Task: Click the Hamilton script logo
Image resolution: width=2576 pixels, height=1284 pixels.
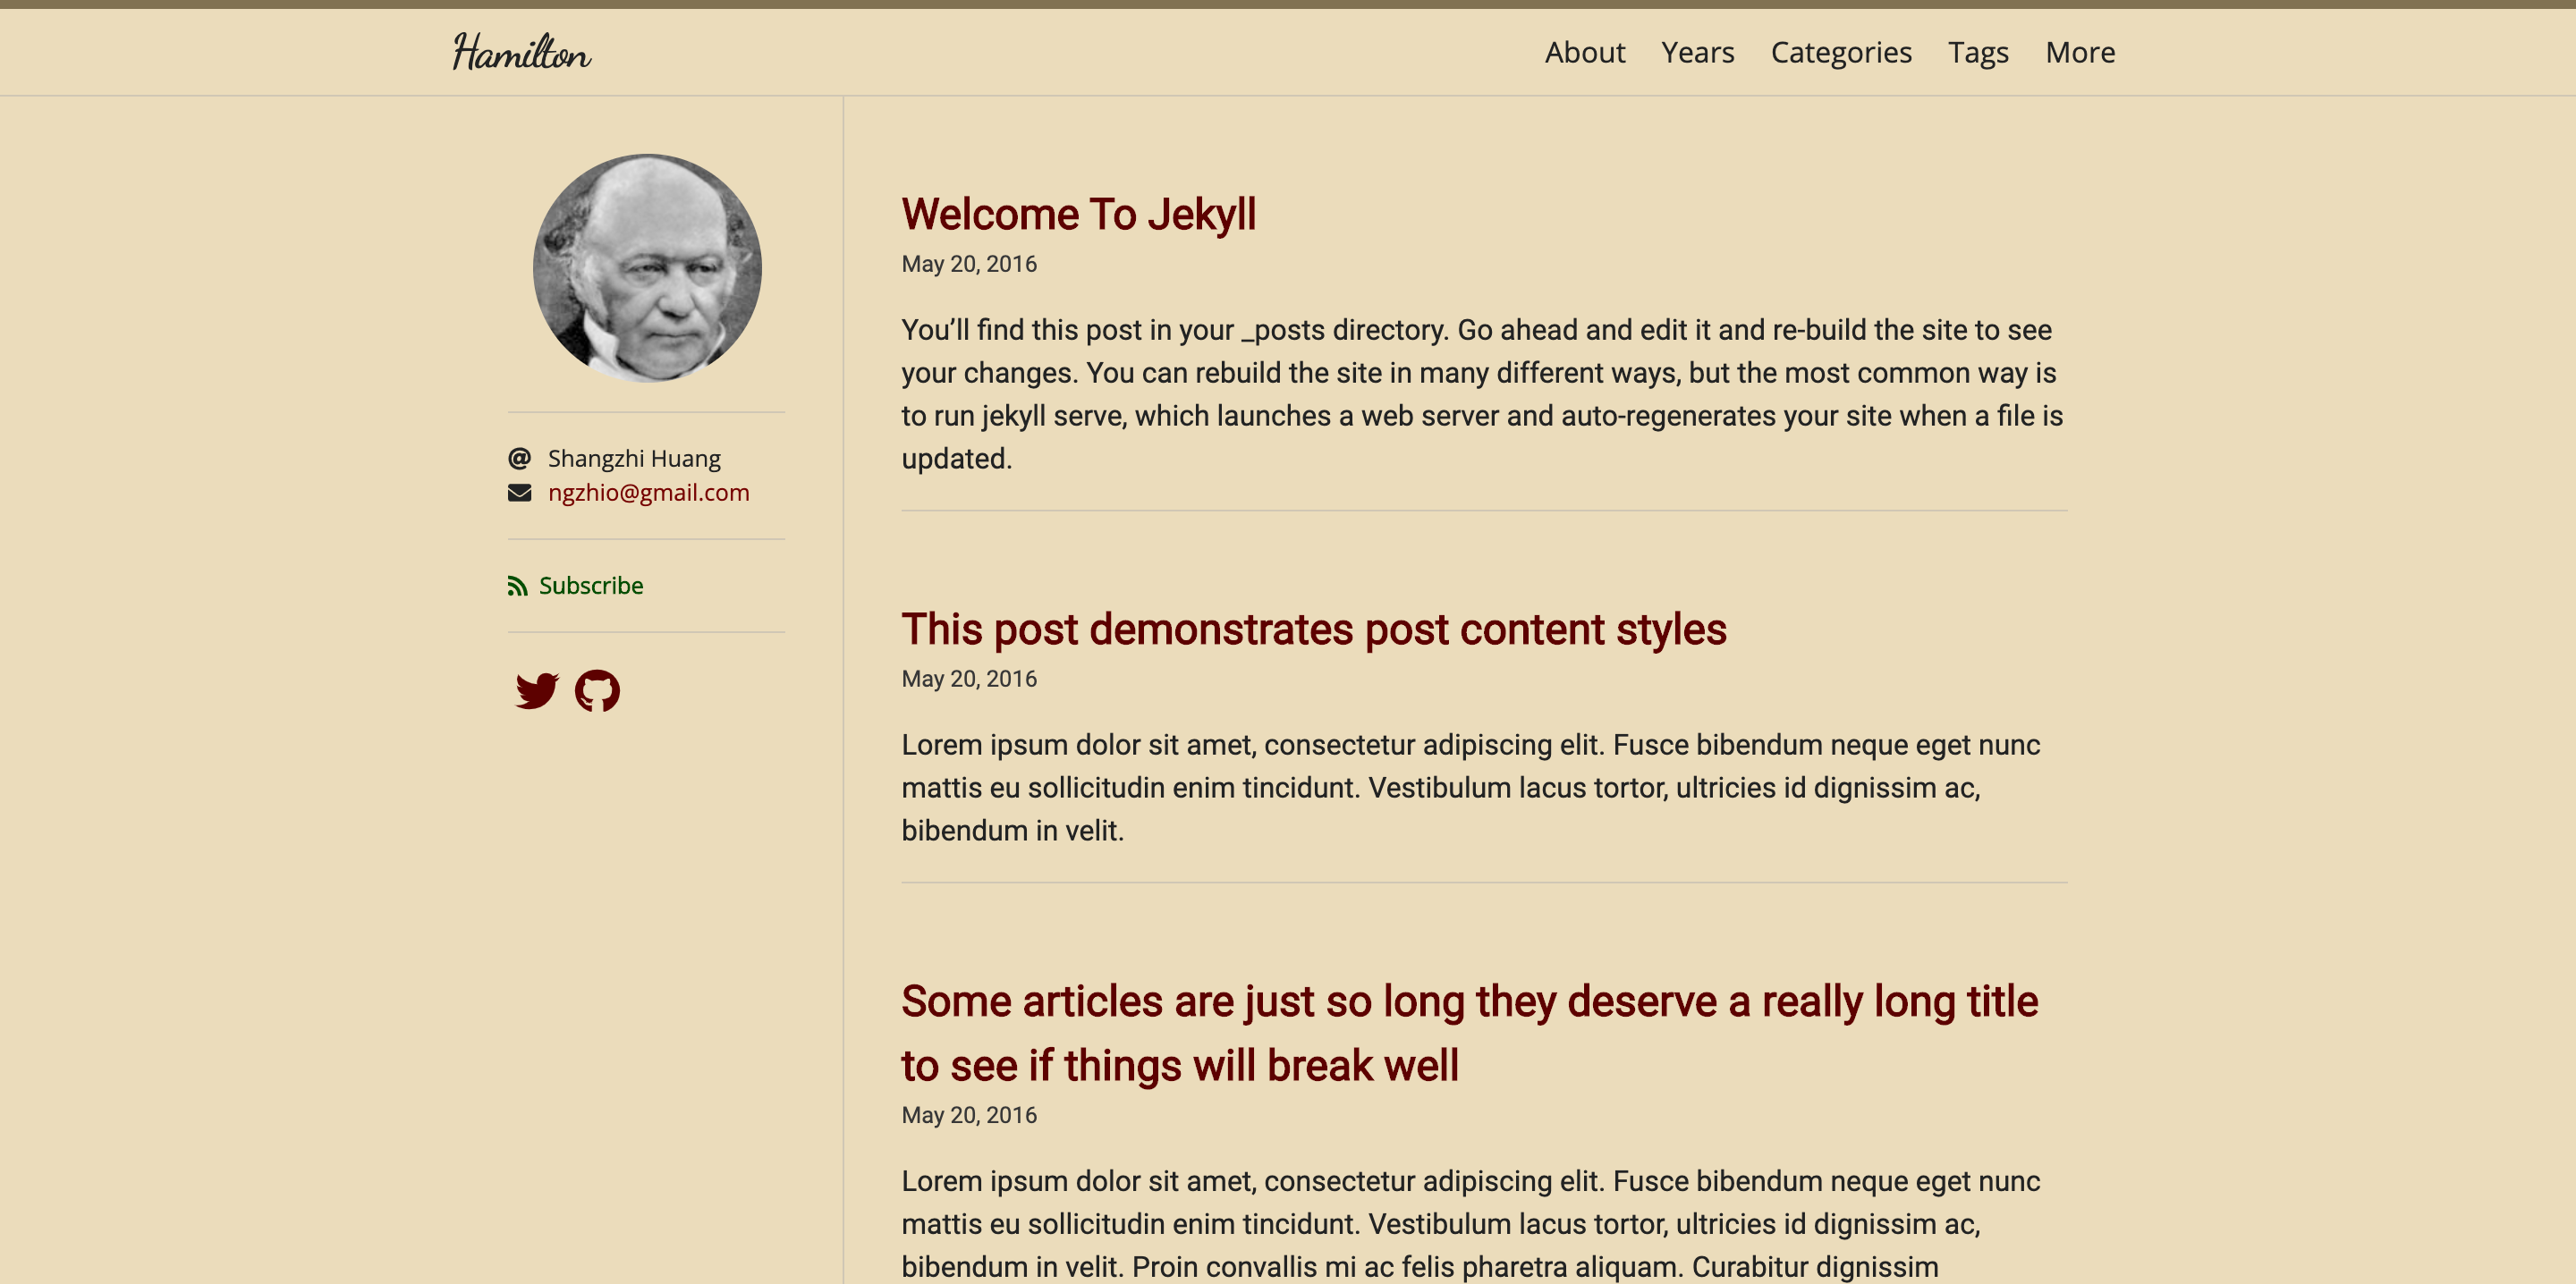Action: coord(521,53)
